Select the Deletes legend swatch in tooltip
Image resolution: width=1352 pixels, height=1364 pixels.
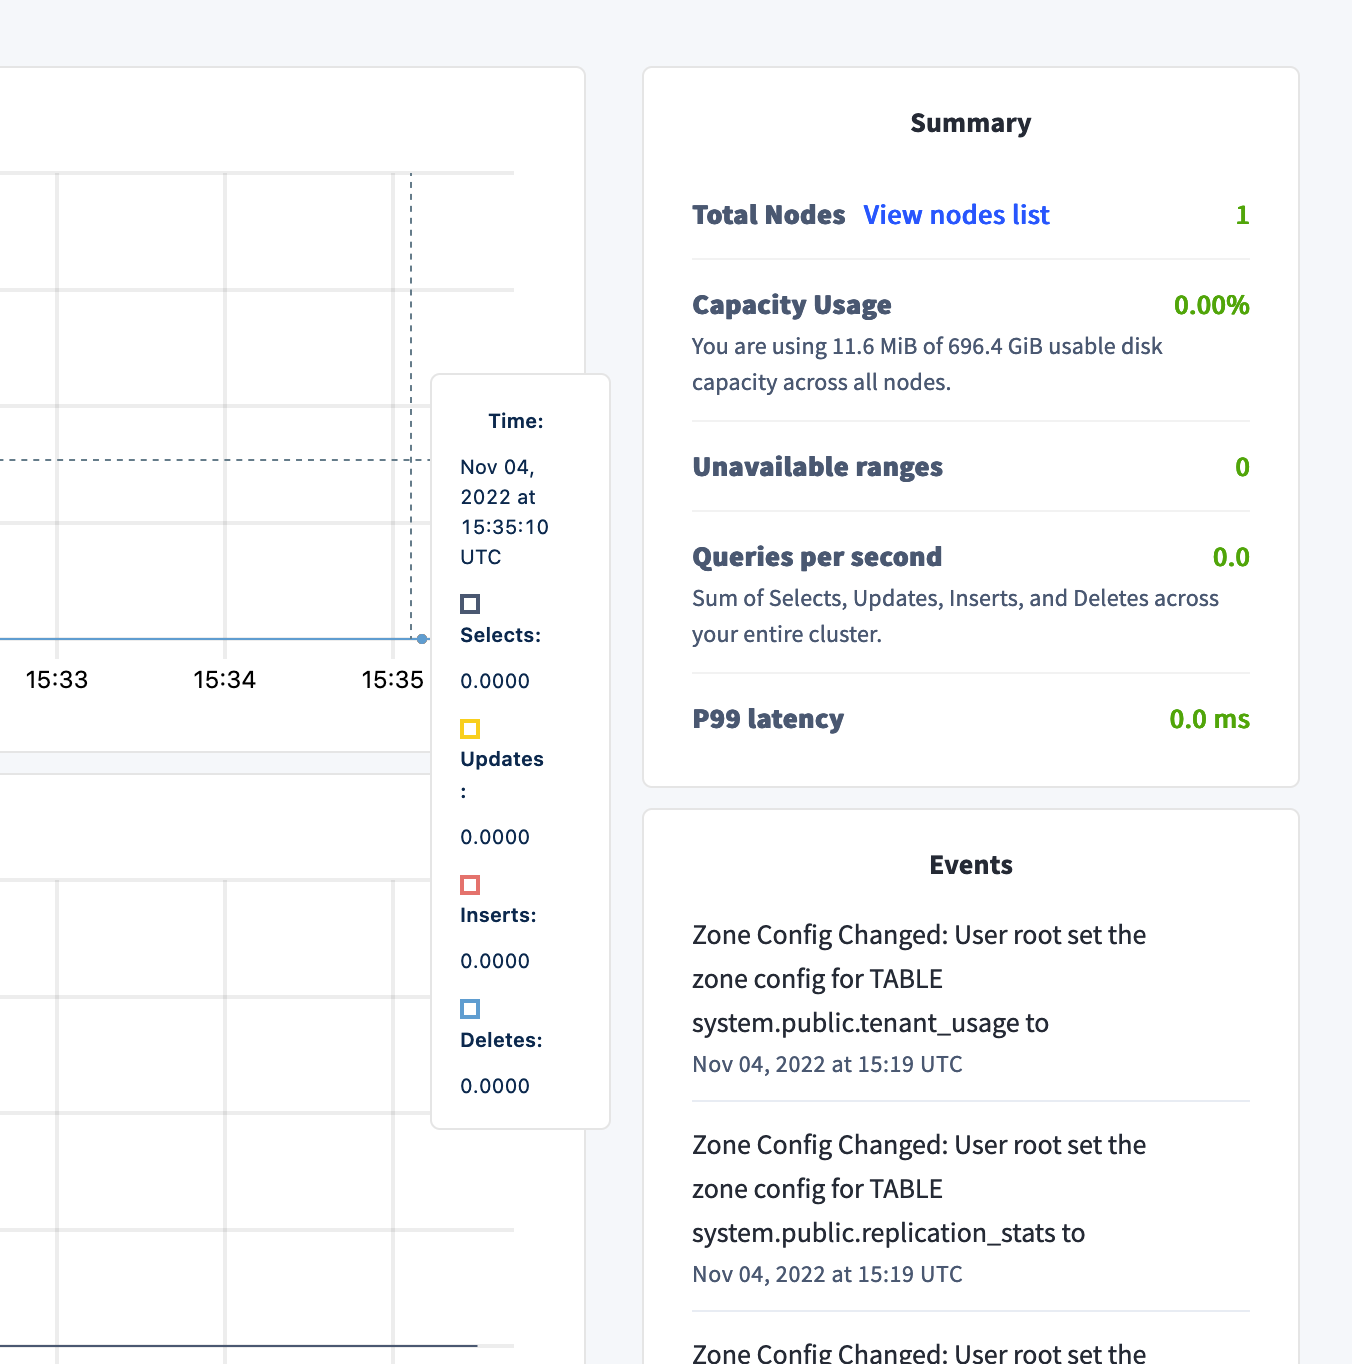pyautogui.click(x=470, y=1009)
